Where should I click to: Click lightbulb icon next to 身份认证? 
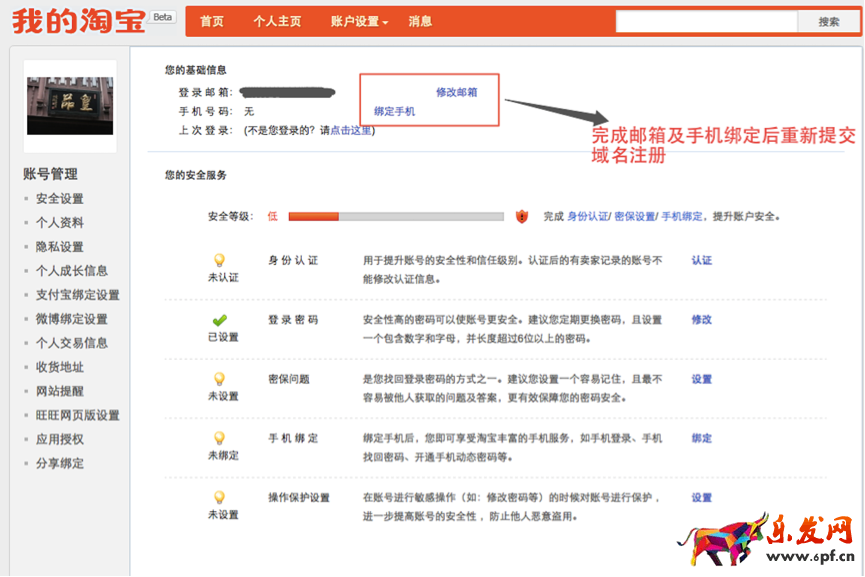coord(220,260)
